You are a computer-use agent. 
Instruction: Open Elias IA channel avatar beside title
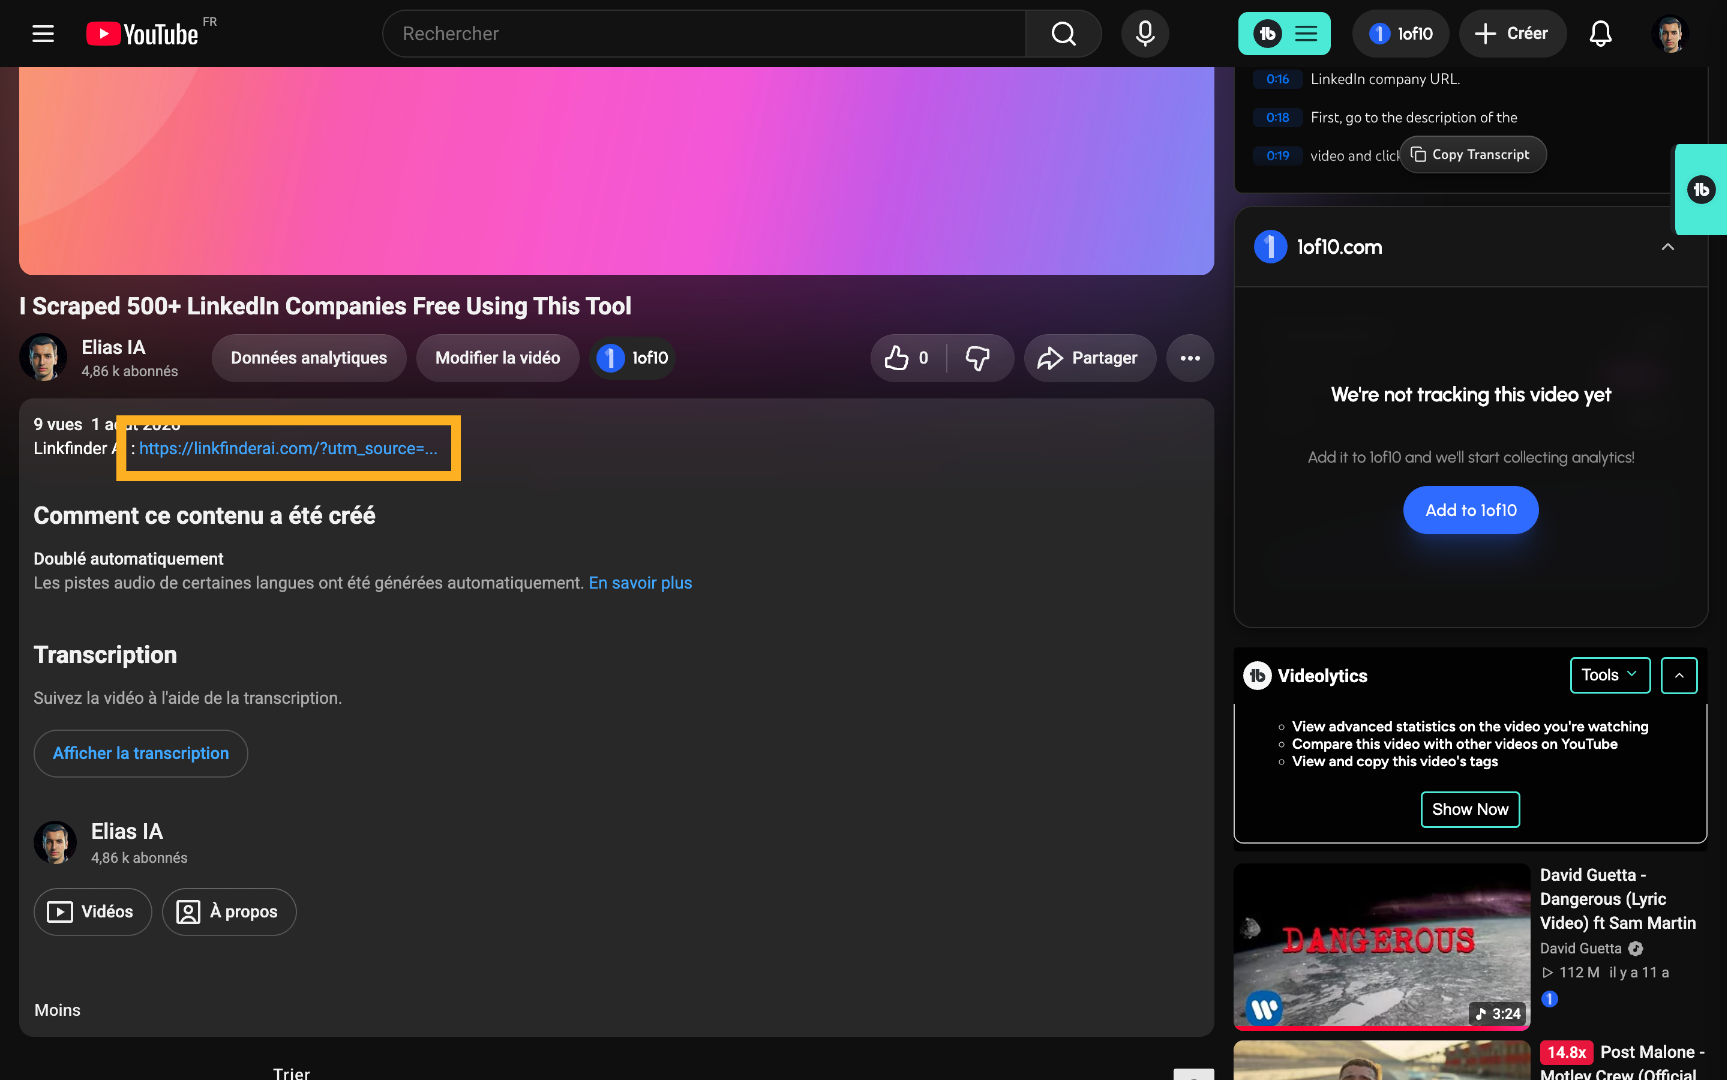[43, 358]
